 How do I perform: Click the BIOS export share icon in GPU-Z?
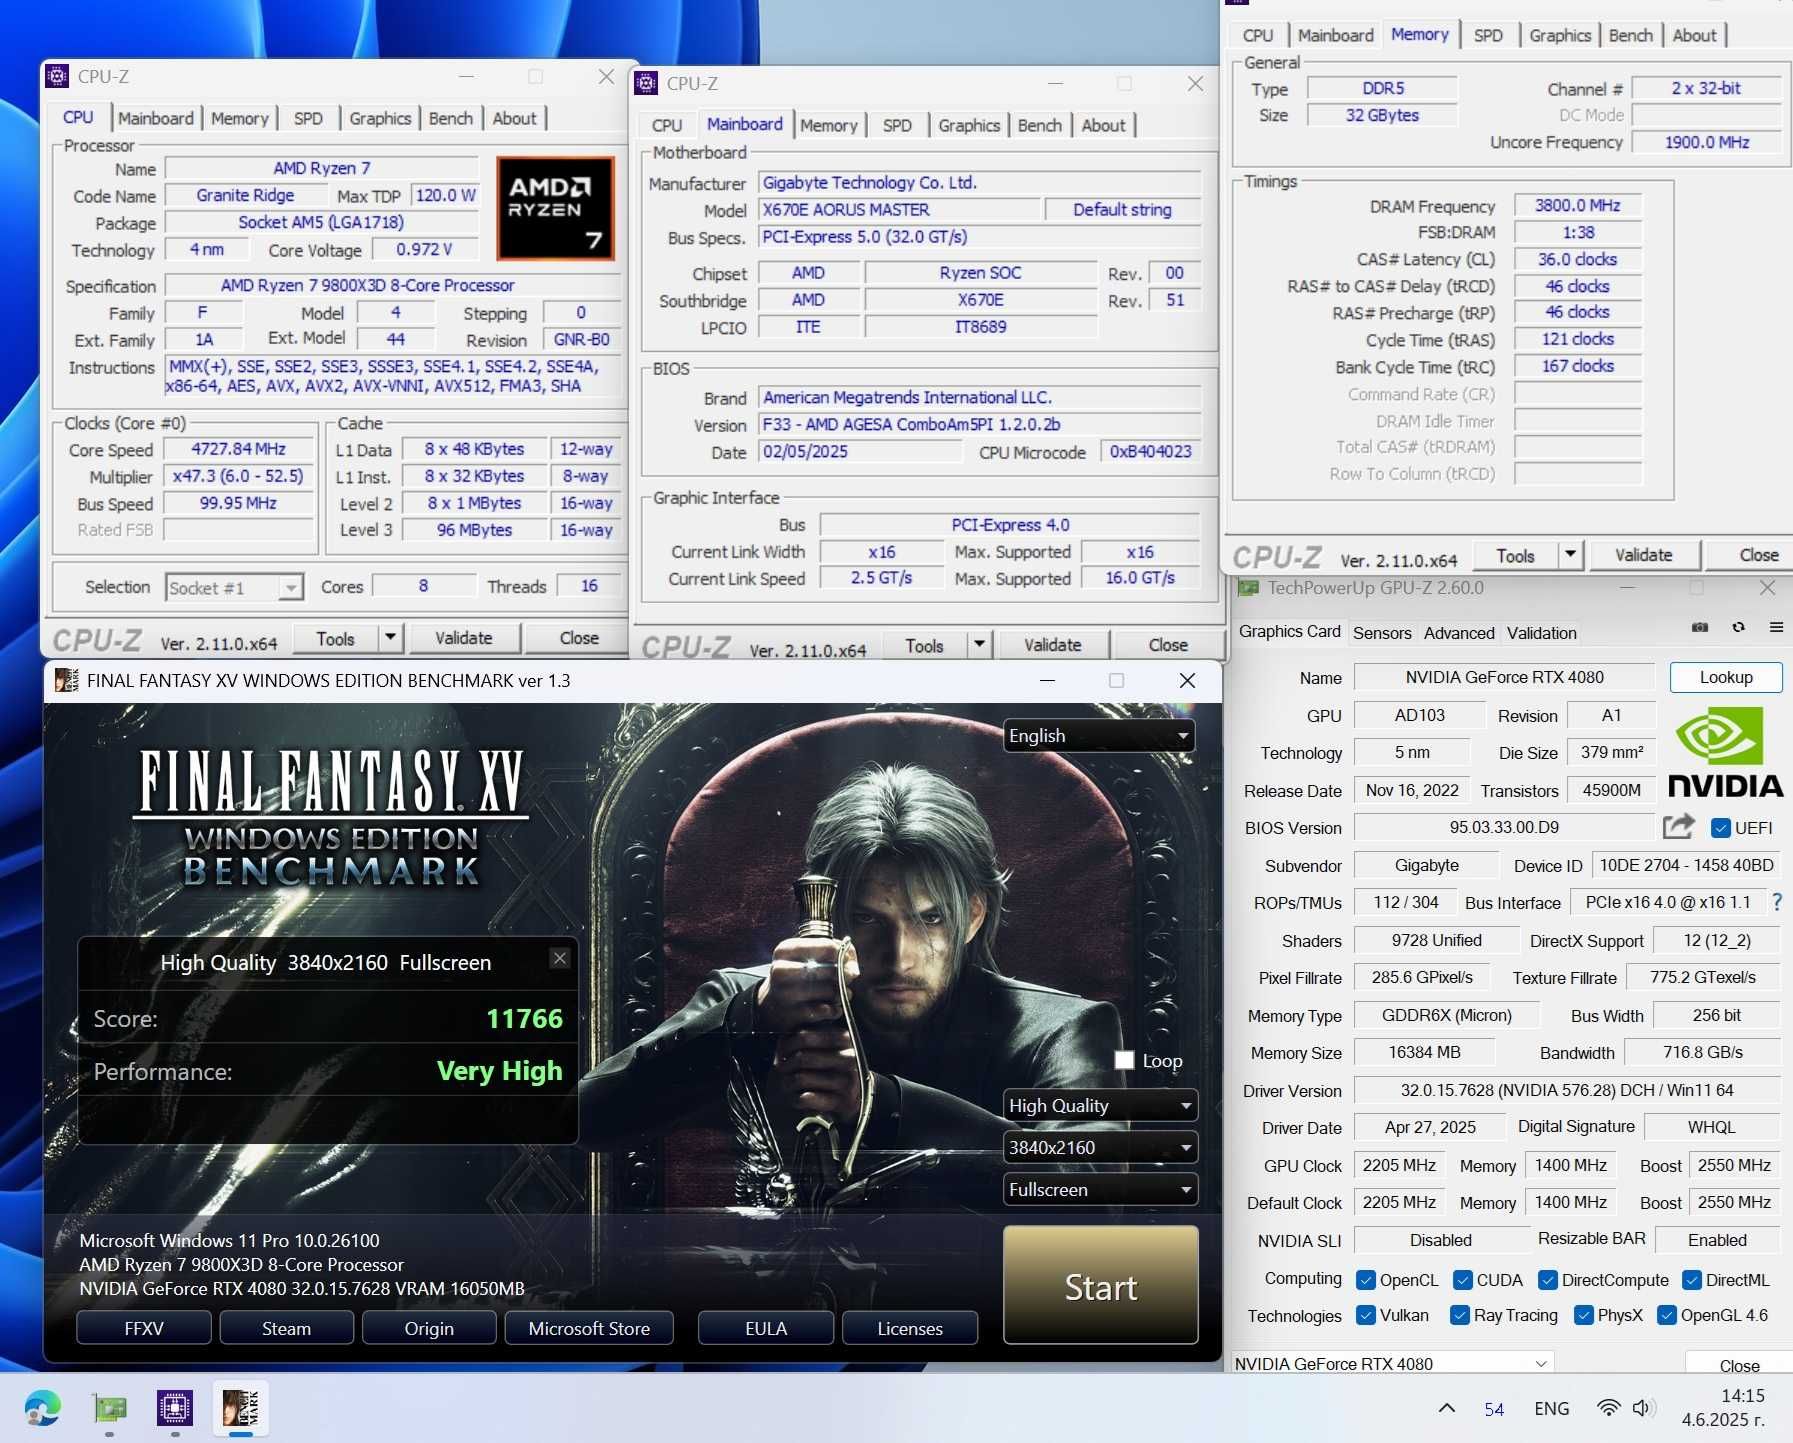pyautogui.click(x=1679, y=826)
